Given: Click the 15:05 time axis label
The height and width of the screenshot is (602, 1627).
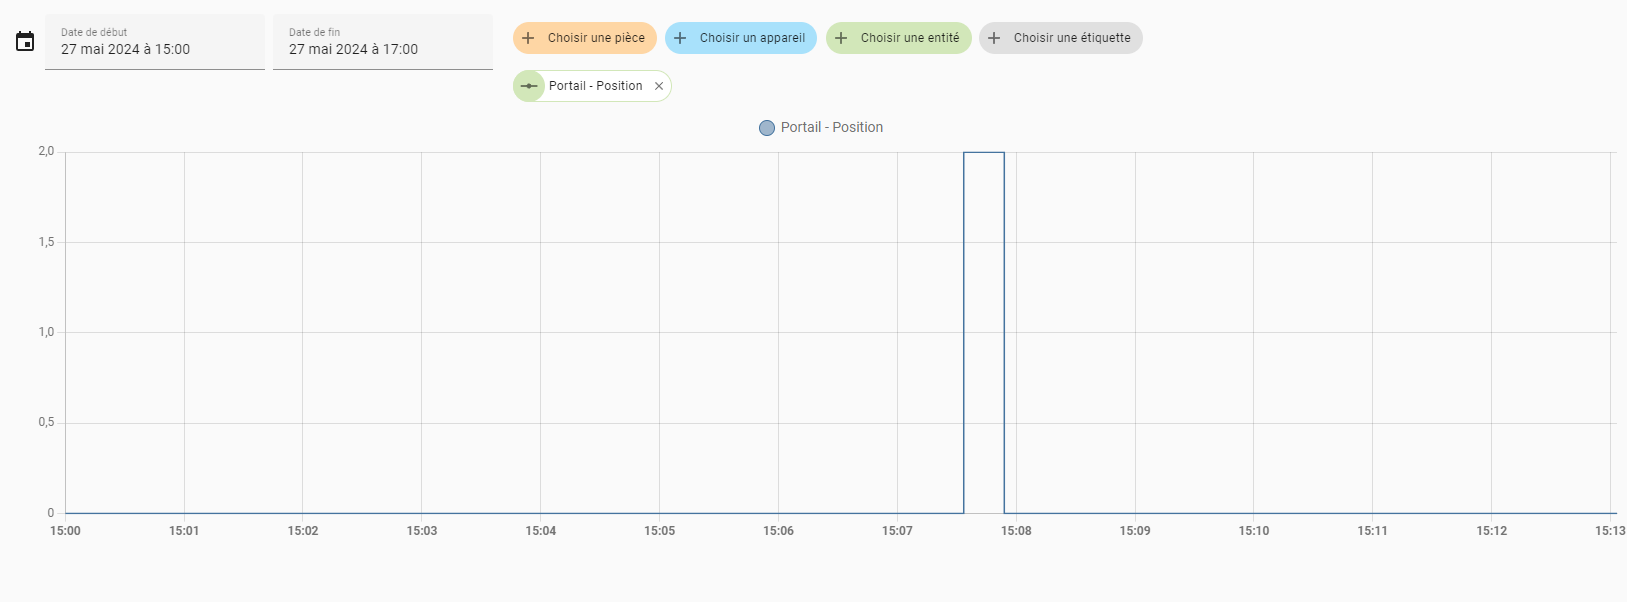Looking at the screenshot, I should (660, 531).
